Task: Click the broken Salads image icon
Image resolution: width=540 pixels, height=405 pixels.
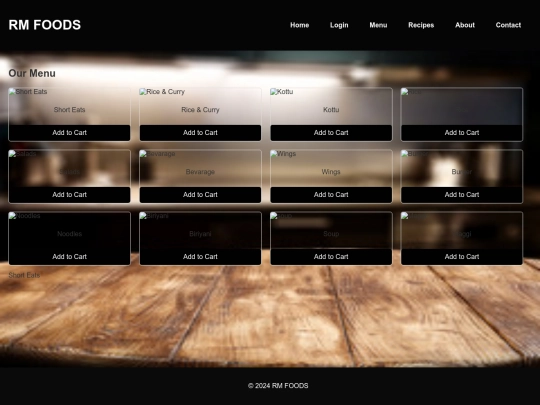Action: [12, 154]
